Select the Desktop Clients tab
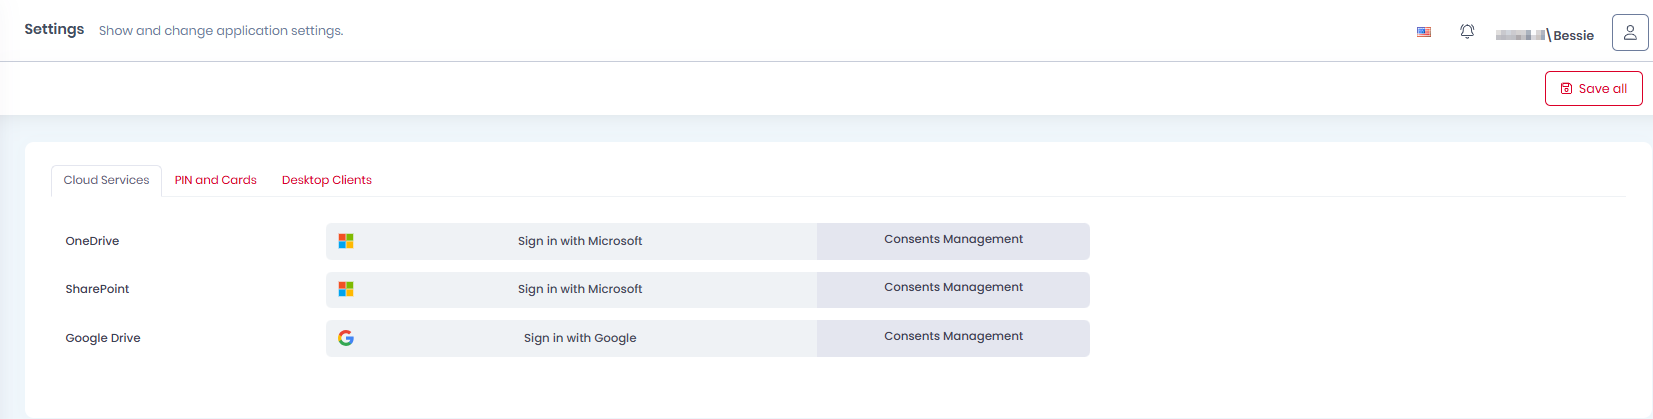Screen dimensions: 1653x419 coord(327,180)
